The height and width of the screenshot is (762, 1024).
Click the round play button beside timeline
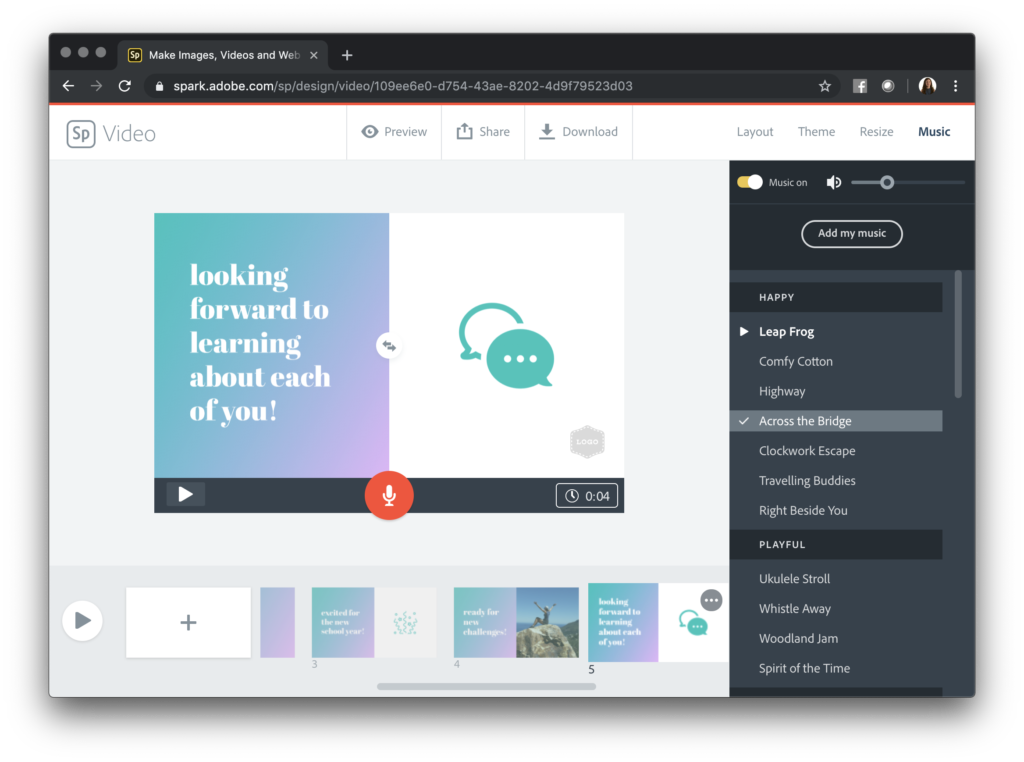(x=82, y=621)
